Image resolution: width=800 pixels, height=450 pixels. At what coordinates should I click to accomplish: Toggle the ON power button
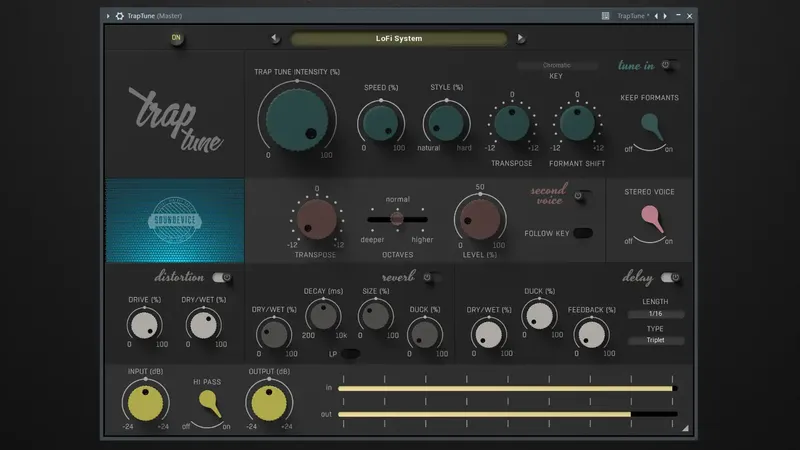tap(176, 38)
